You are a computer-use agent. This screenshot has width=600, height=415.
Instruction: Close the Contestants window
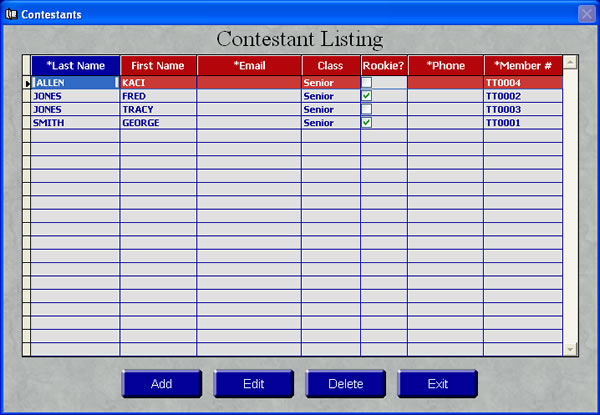click(586, 14)
